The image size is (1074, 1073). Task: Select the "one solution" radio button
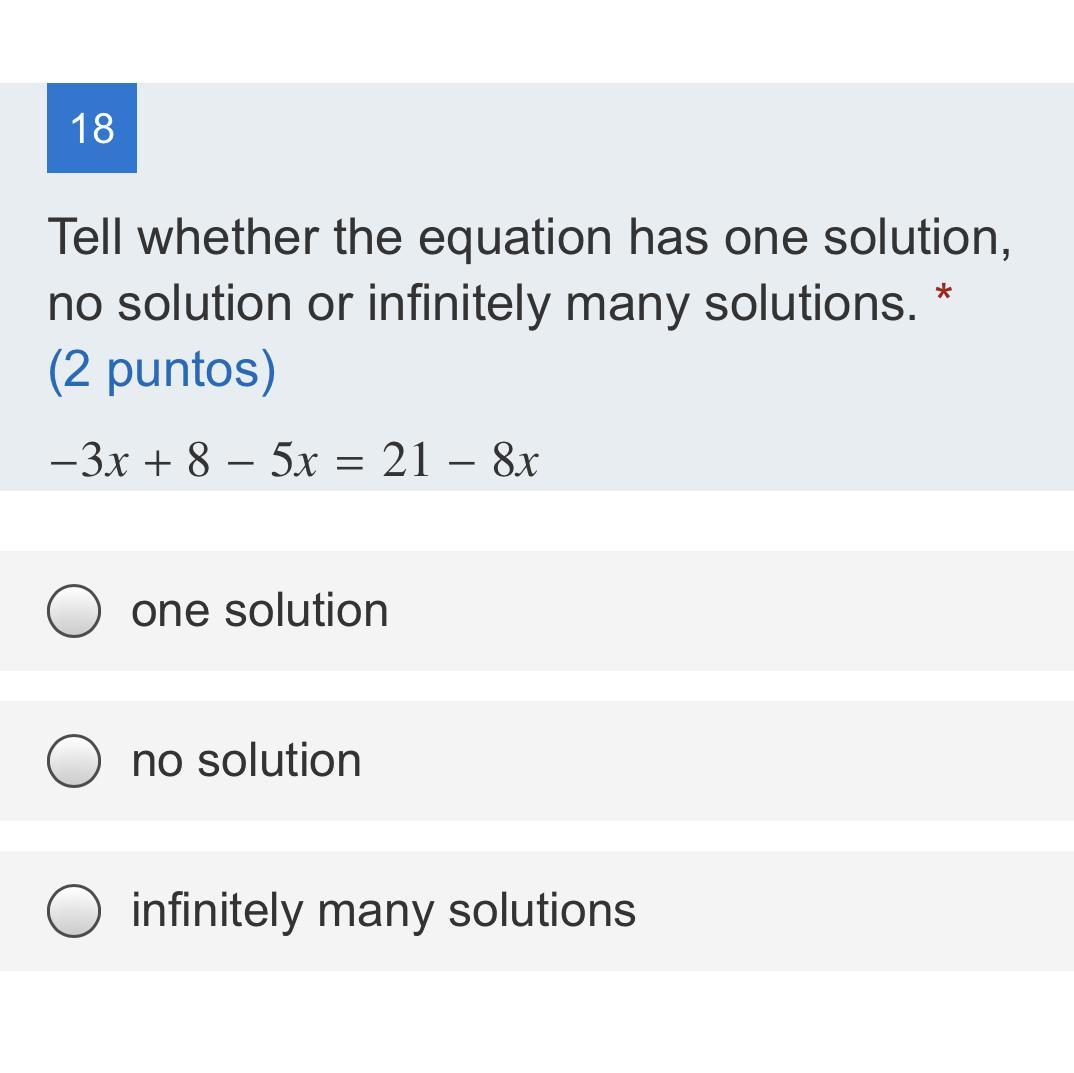[x=74, y=610]
